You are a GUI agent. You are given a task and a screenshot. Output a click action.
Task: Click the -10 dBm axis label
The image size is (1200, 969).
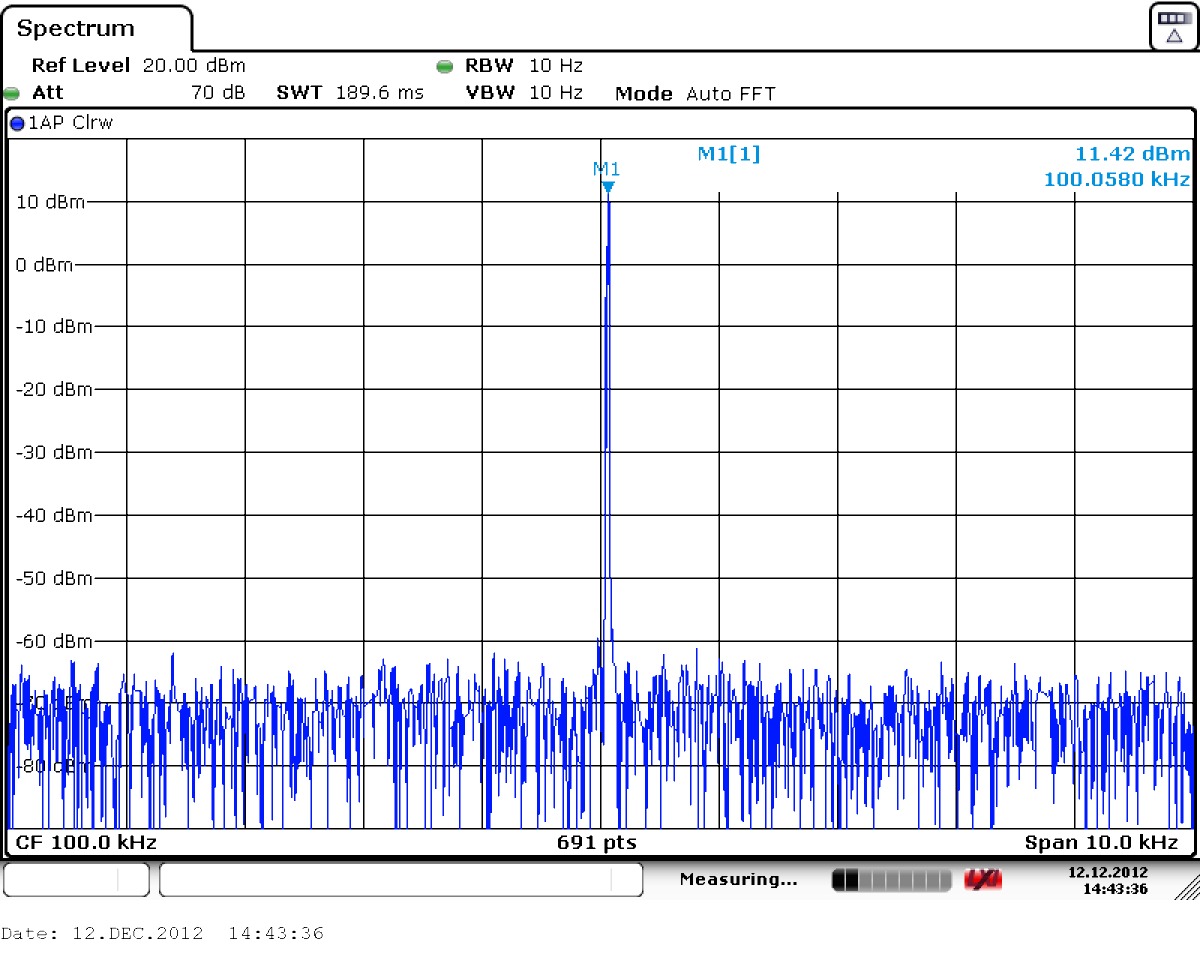[x=57, y=326]
